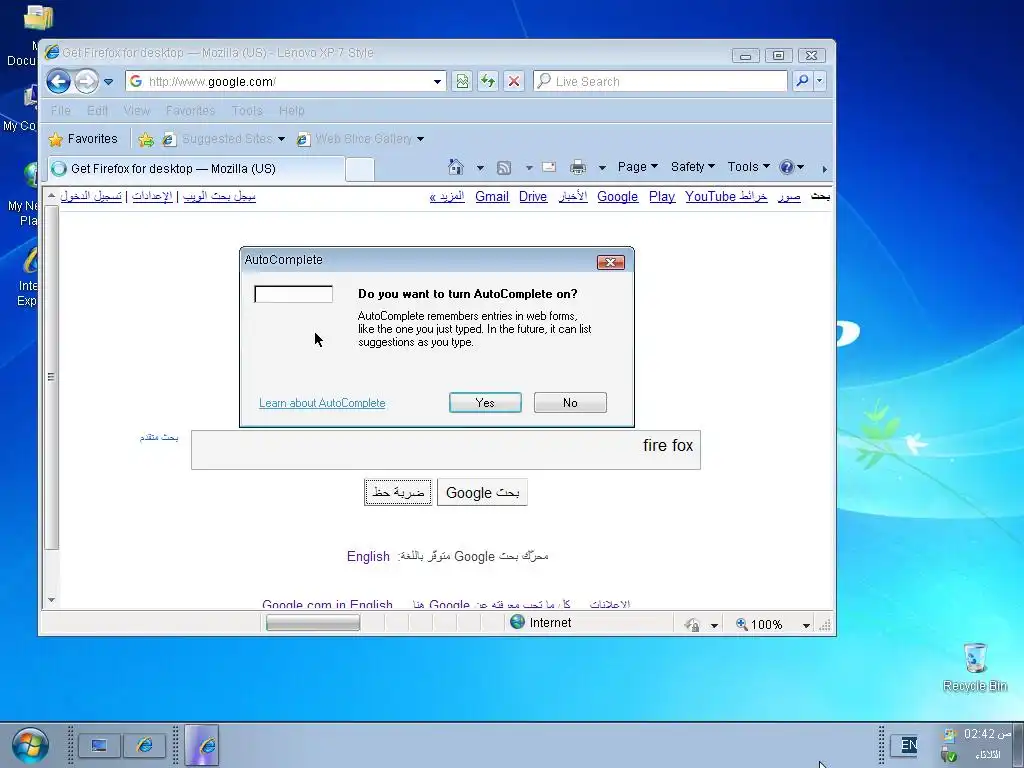
Task: Open the Recycle Bin desktop icon
Action: (x=975, y=667)
